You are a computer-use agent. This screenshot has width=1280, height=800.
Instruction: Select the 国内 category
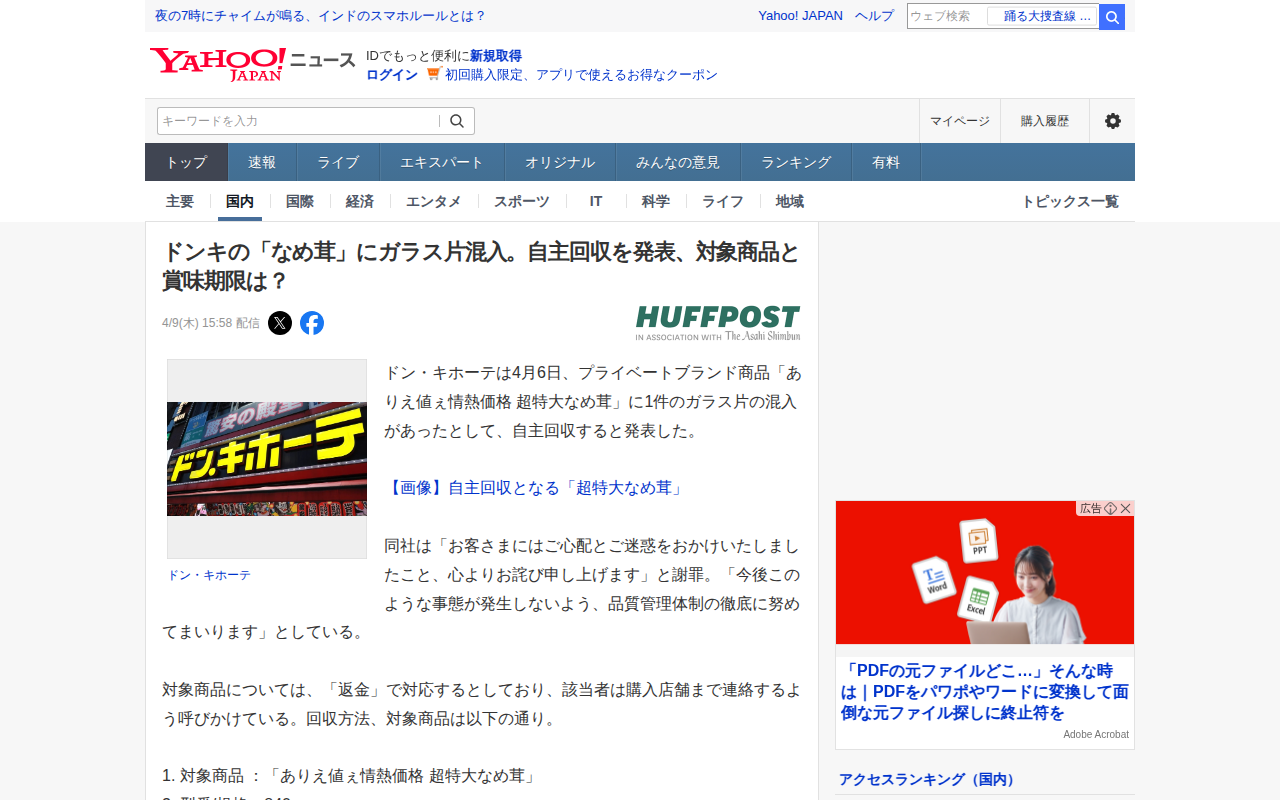click(x=240, y=201)
